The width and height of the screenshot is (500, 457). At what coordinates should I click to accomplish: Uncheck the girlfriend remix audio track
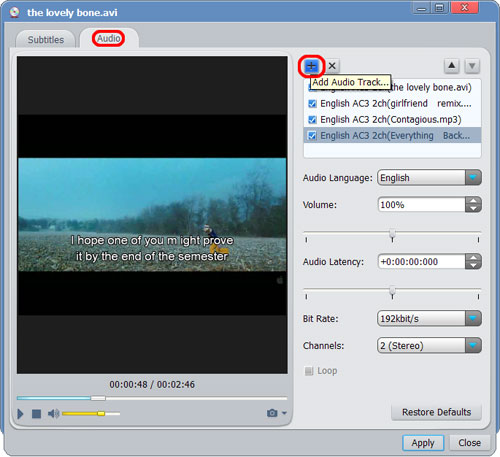tap(312, 104)
